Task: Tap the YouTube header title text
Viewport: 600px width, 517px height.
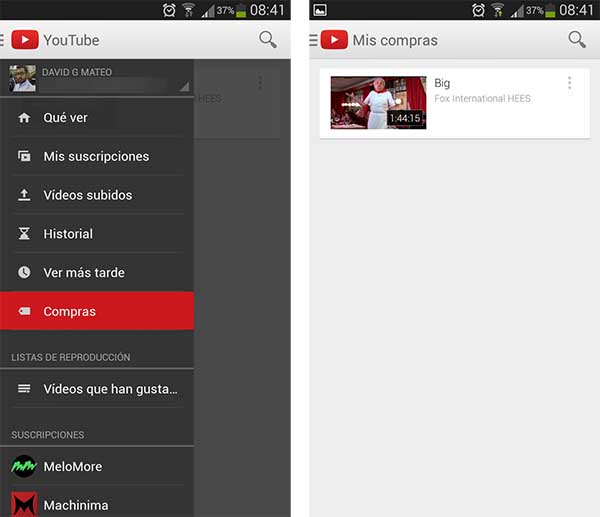Action: 71,40
